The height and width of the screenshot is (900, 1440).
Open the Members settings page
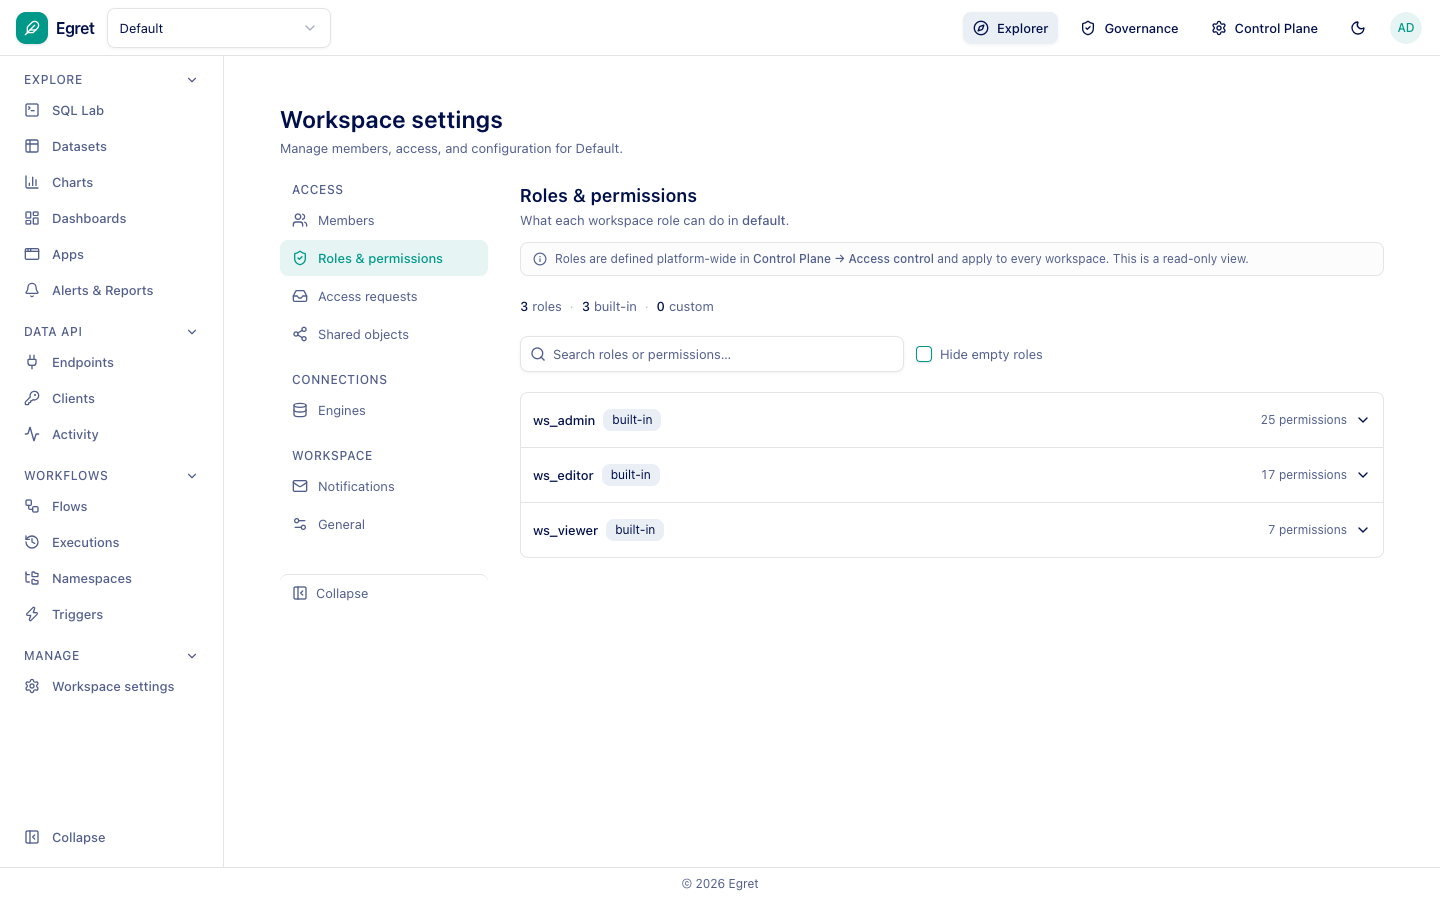[x=384, y=220]
